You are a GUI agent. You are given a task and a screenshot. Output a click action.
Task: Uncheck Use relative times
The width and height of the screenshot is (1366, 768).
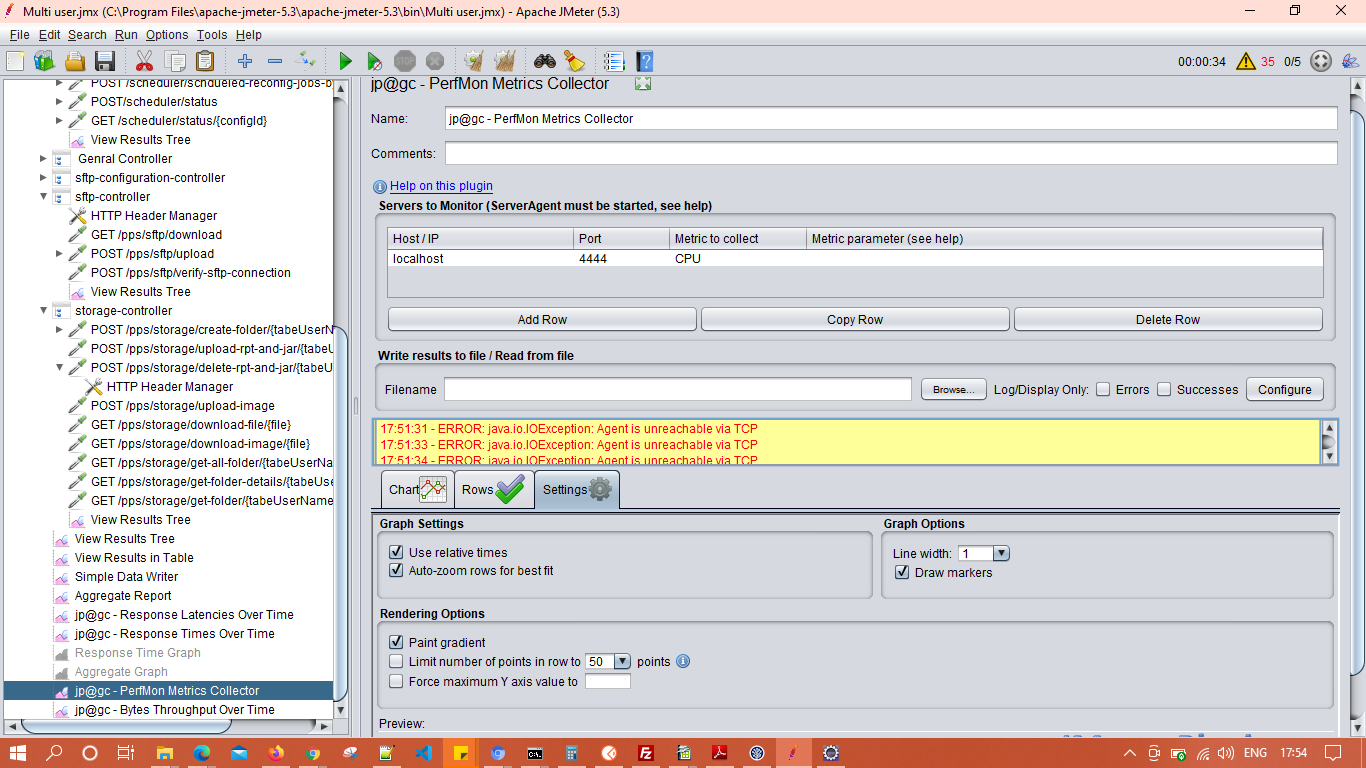[396, 553]
